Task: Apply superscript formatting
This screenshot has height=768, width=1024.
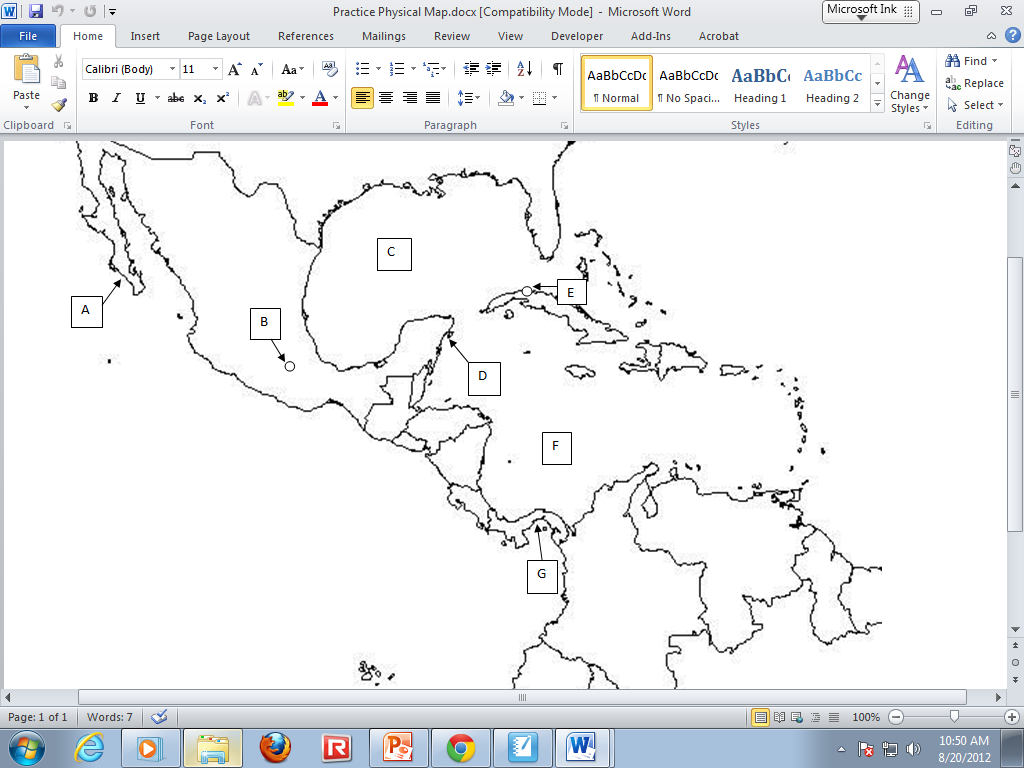Action: click(x=222, y=98)
